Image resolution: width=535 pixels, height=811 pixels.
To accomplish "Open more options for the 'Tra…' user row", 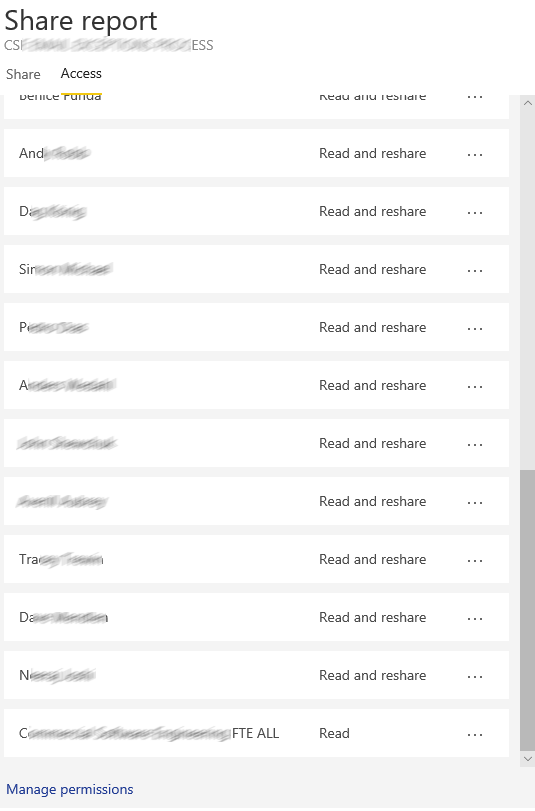I will coord(474,560).
